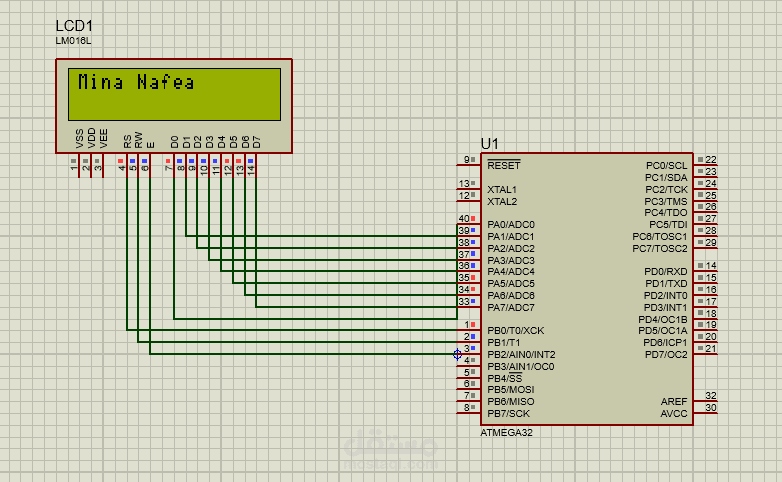Select the PD1/TXD pin label
The height and width of the screenshot is (482, 782).
click(x=666, y=283)
